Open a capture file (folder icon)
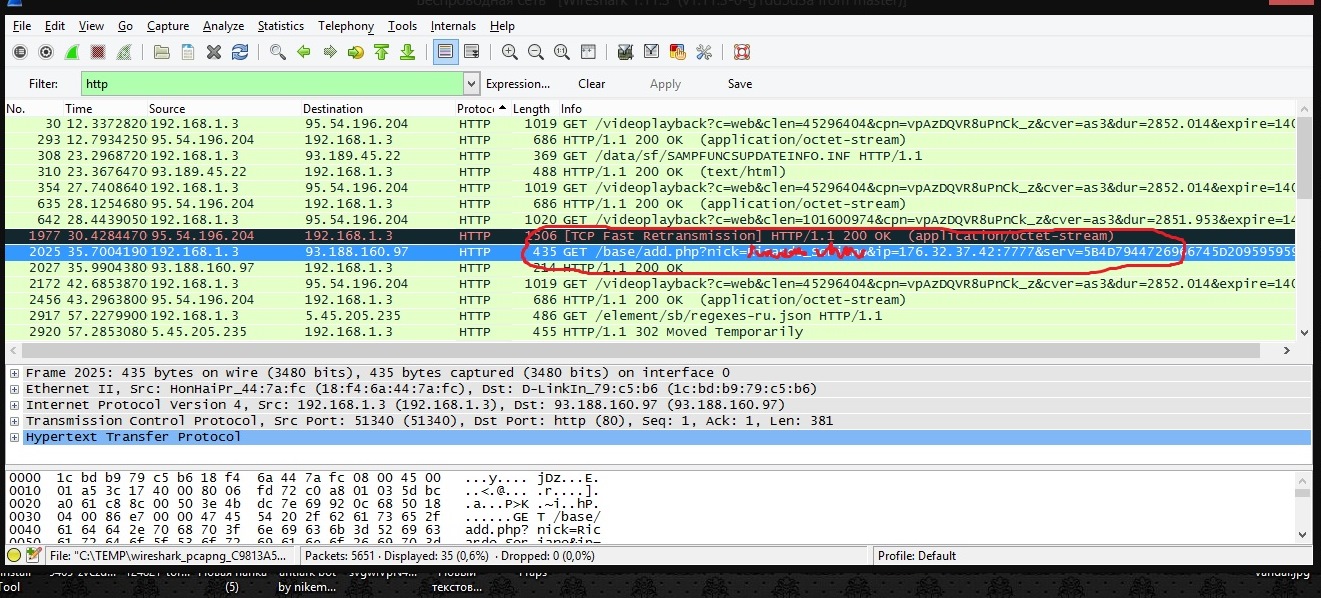The image size is (1321, 598). coord(161,52)
